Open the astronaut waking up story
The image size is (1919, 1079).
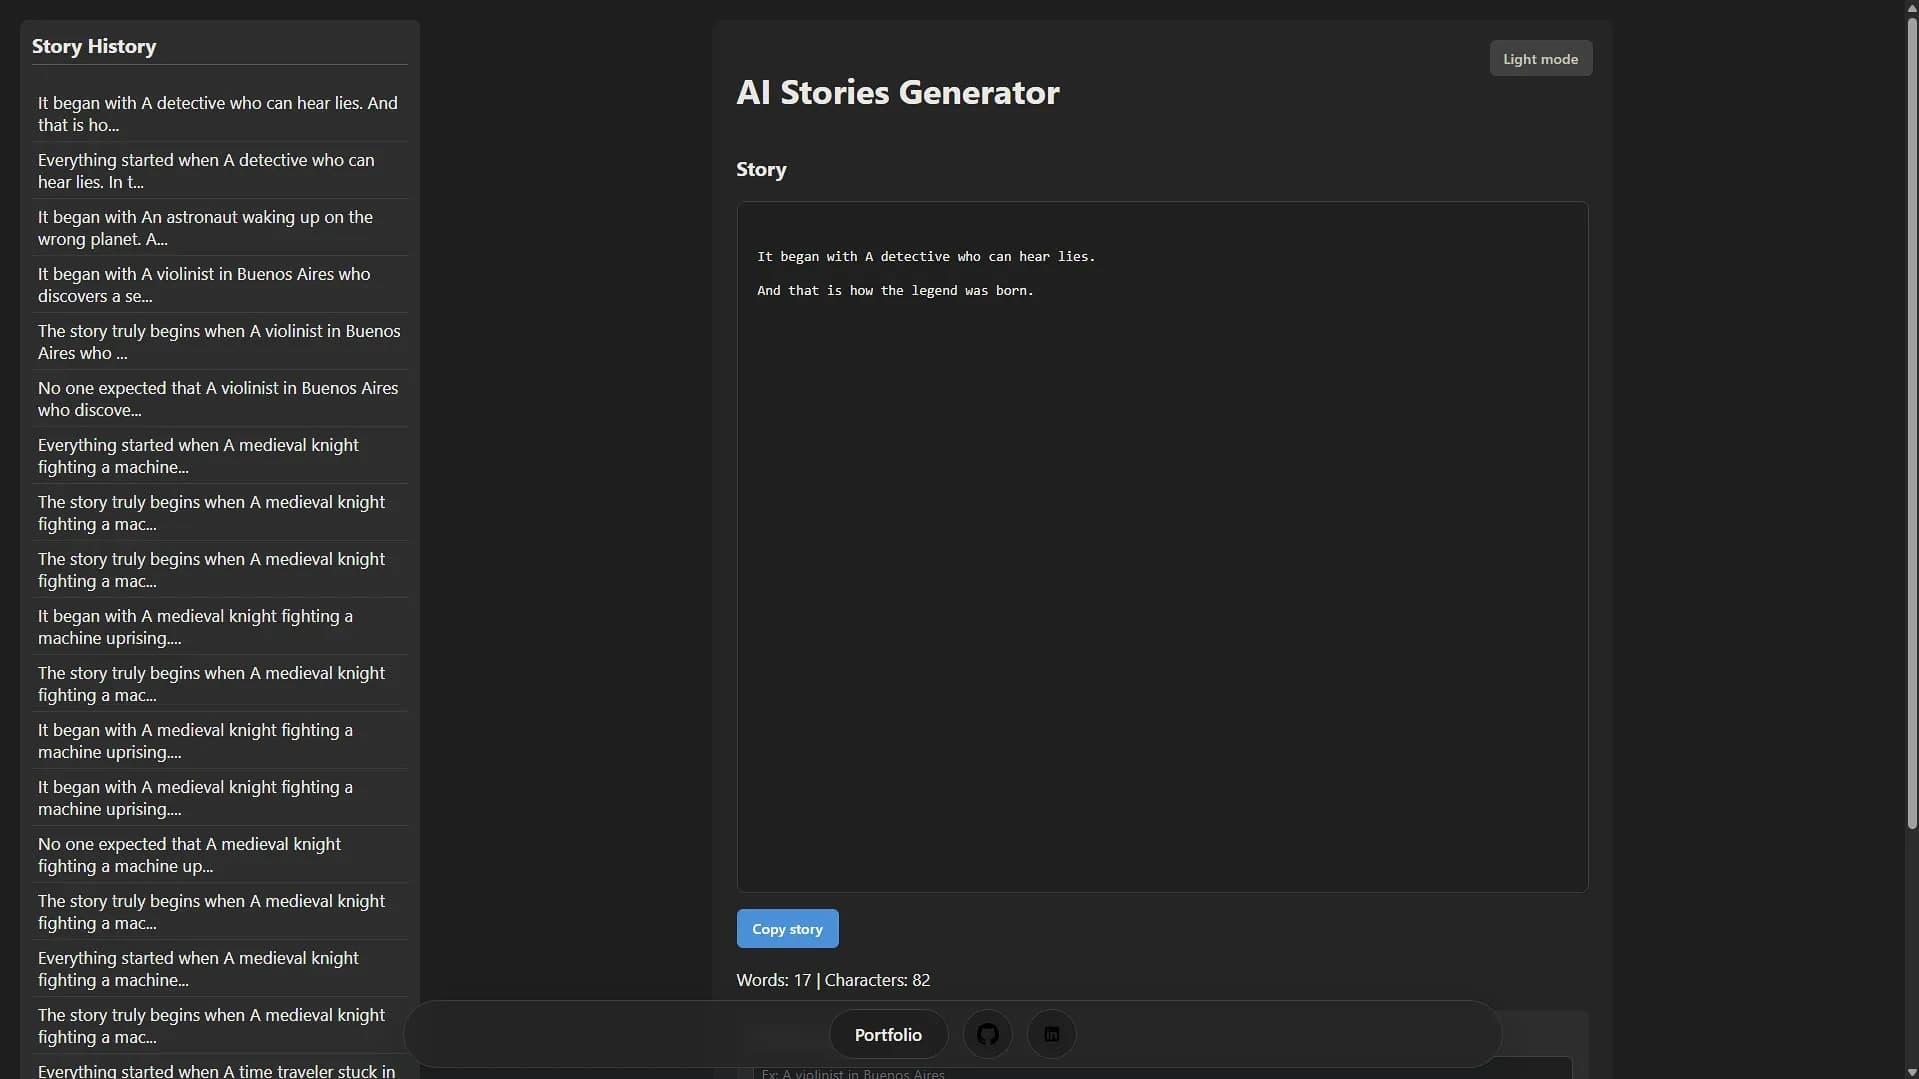pos(219,228)
